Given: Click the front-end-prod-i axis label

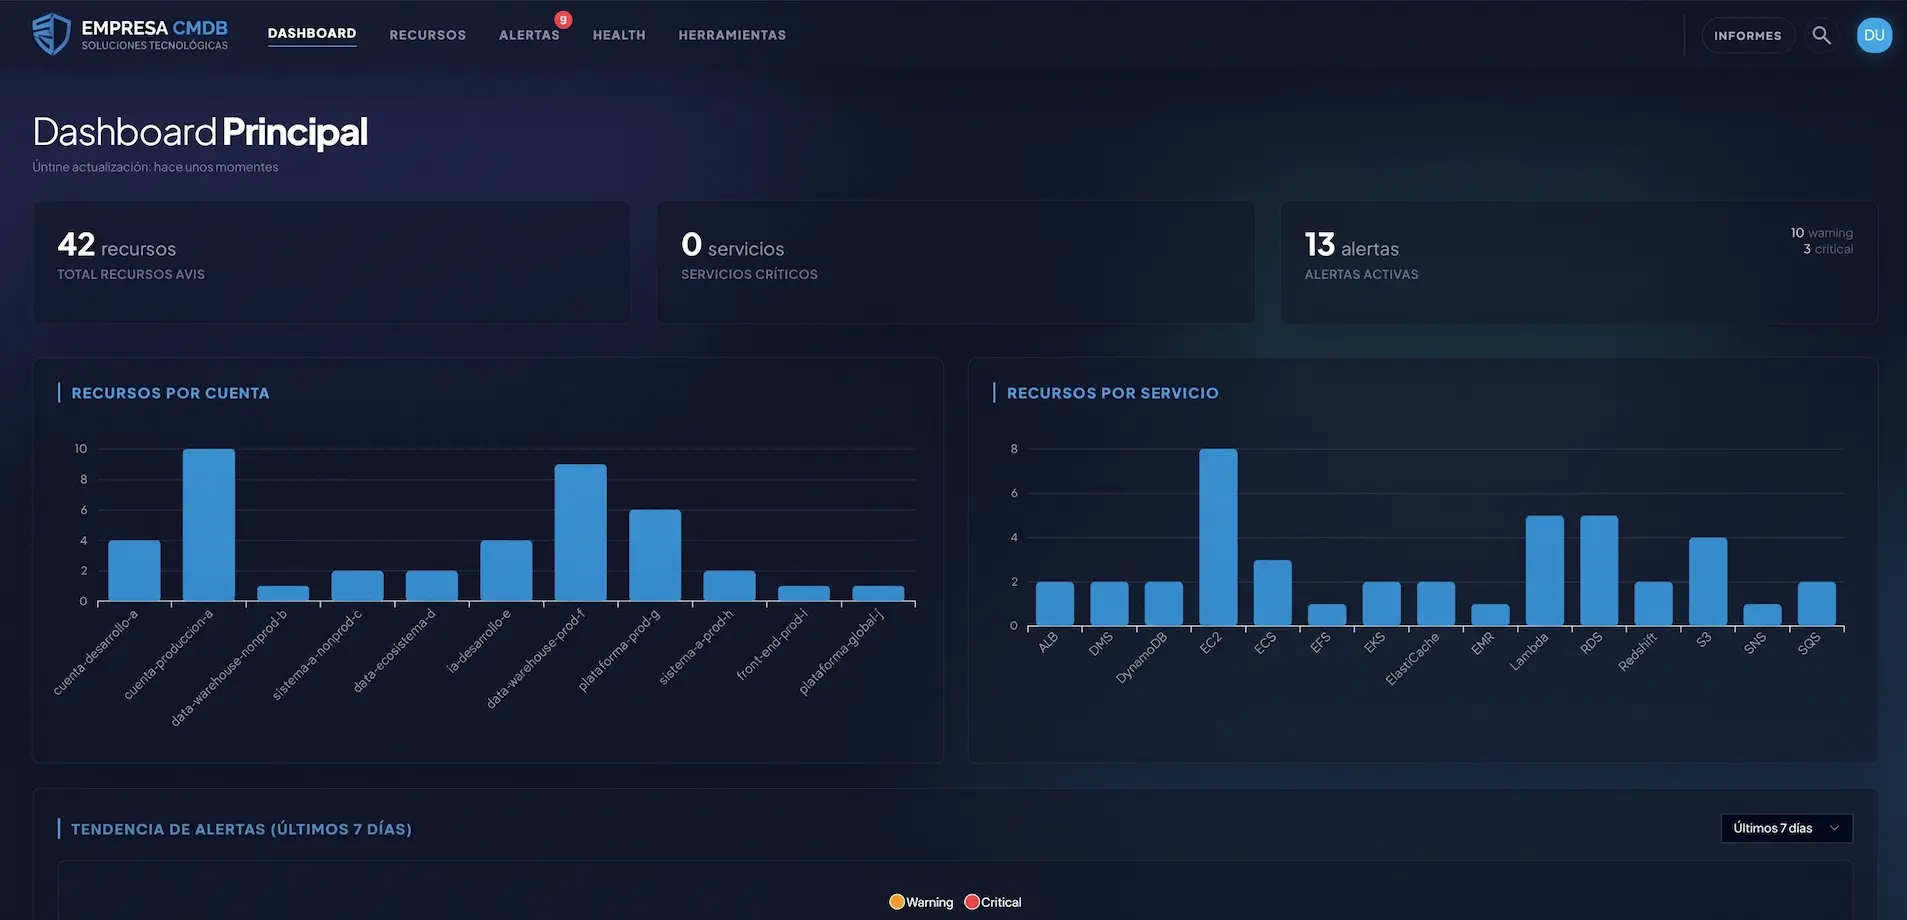Looking at the screenshot, I should coord(771,644).
